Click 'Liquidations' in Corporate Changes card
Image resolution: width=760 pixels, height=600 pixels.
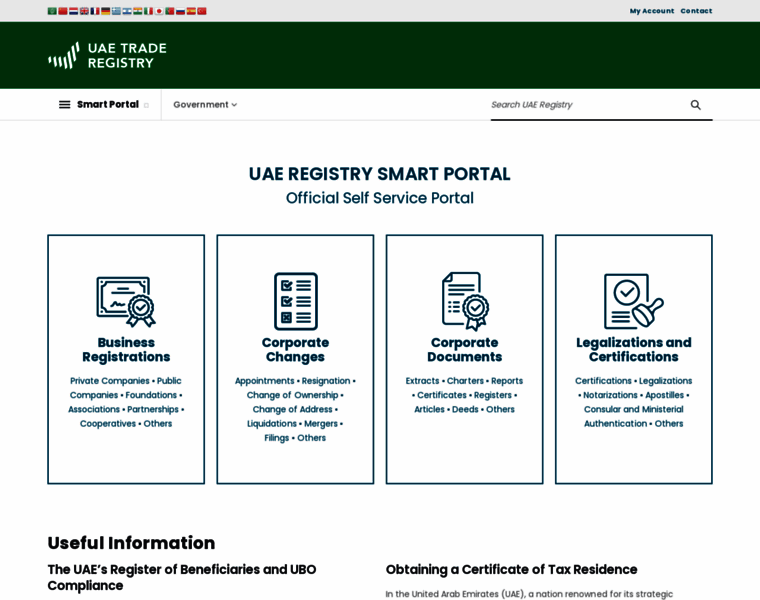point(271,424)
